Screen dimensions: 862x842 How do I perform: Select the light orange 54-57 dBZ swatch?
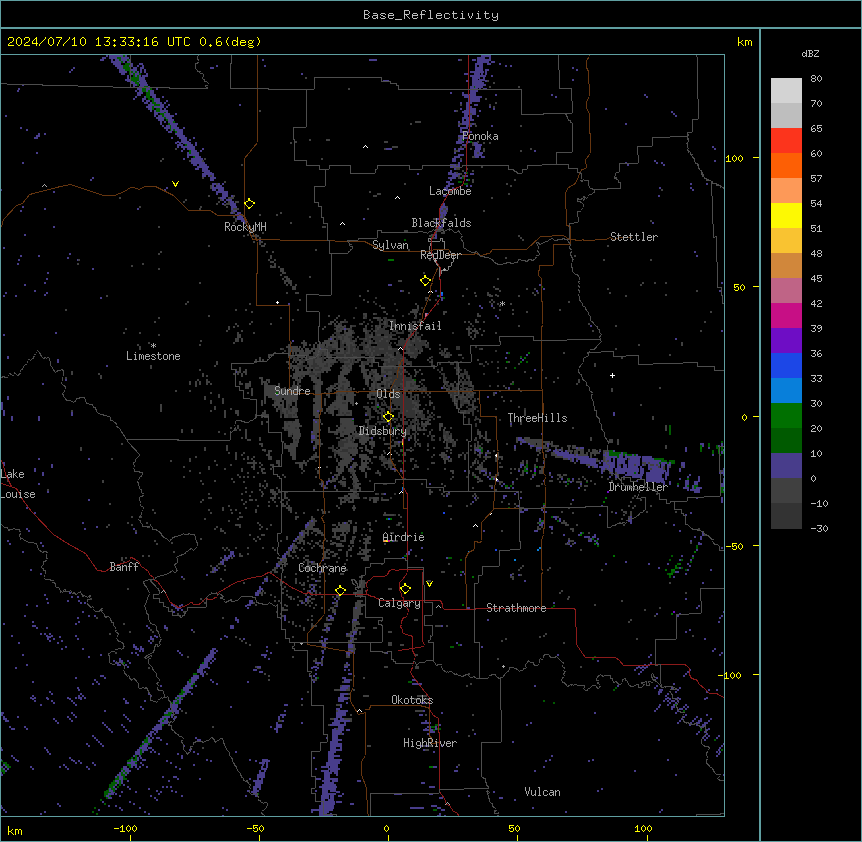(786, 191)
